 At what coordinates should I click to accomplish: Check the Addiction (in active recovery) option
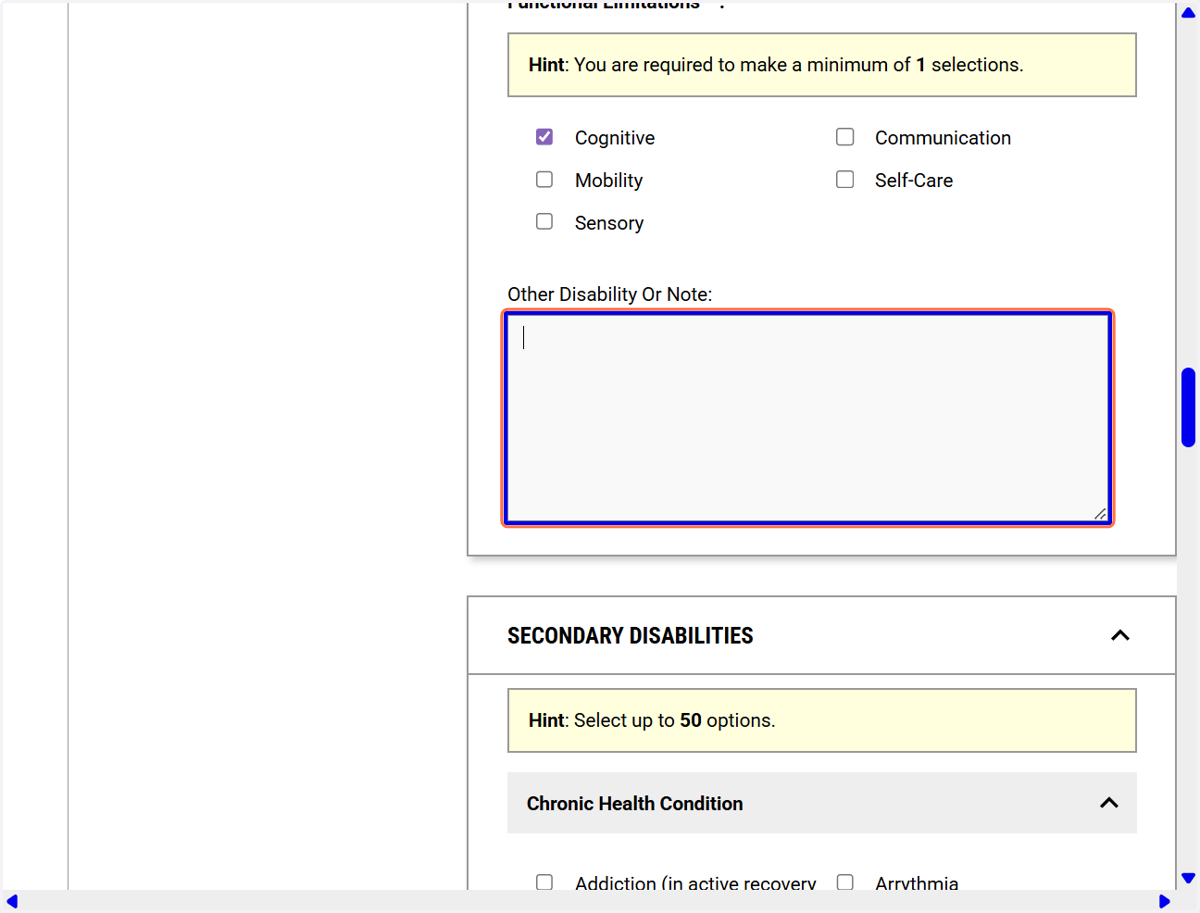tap(544, 882)
